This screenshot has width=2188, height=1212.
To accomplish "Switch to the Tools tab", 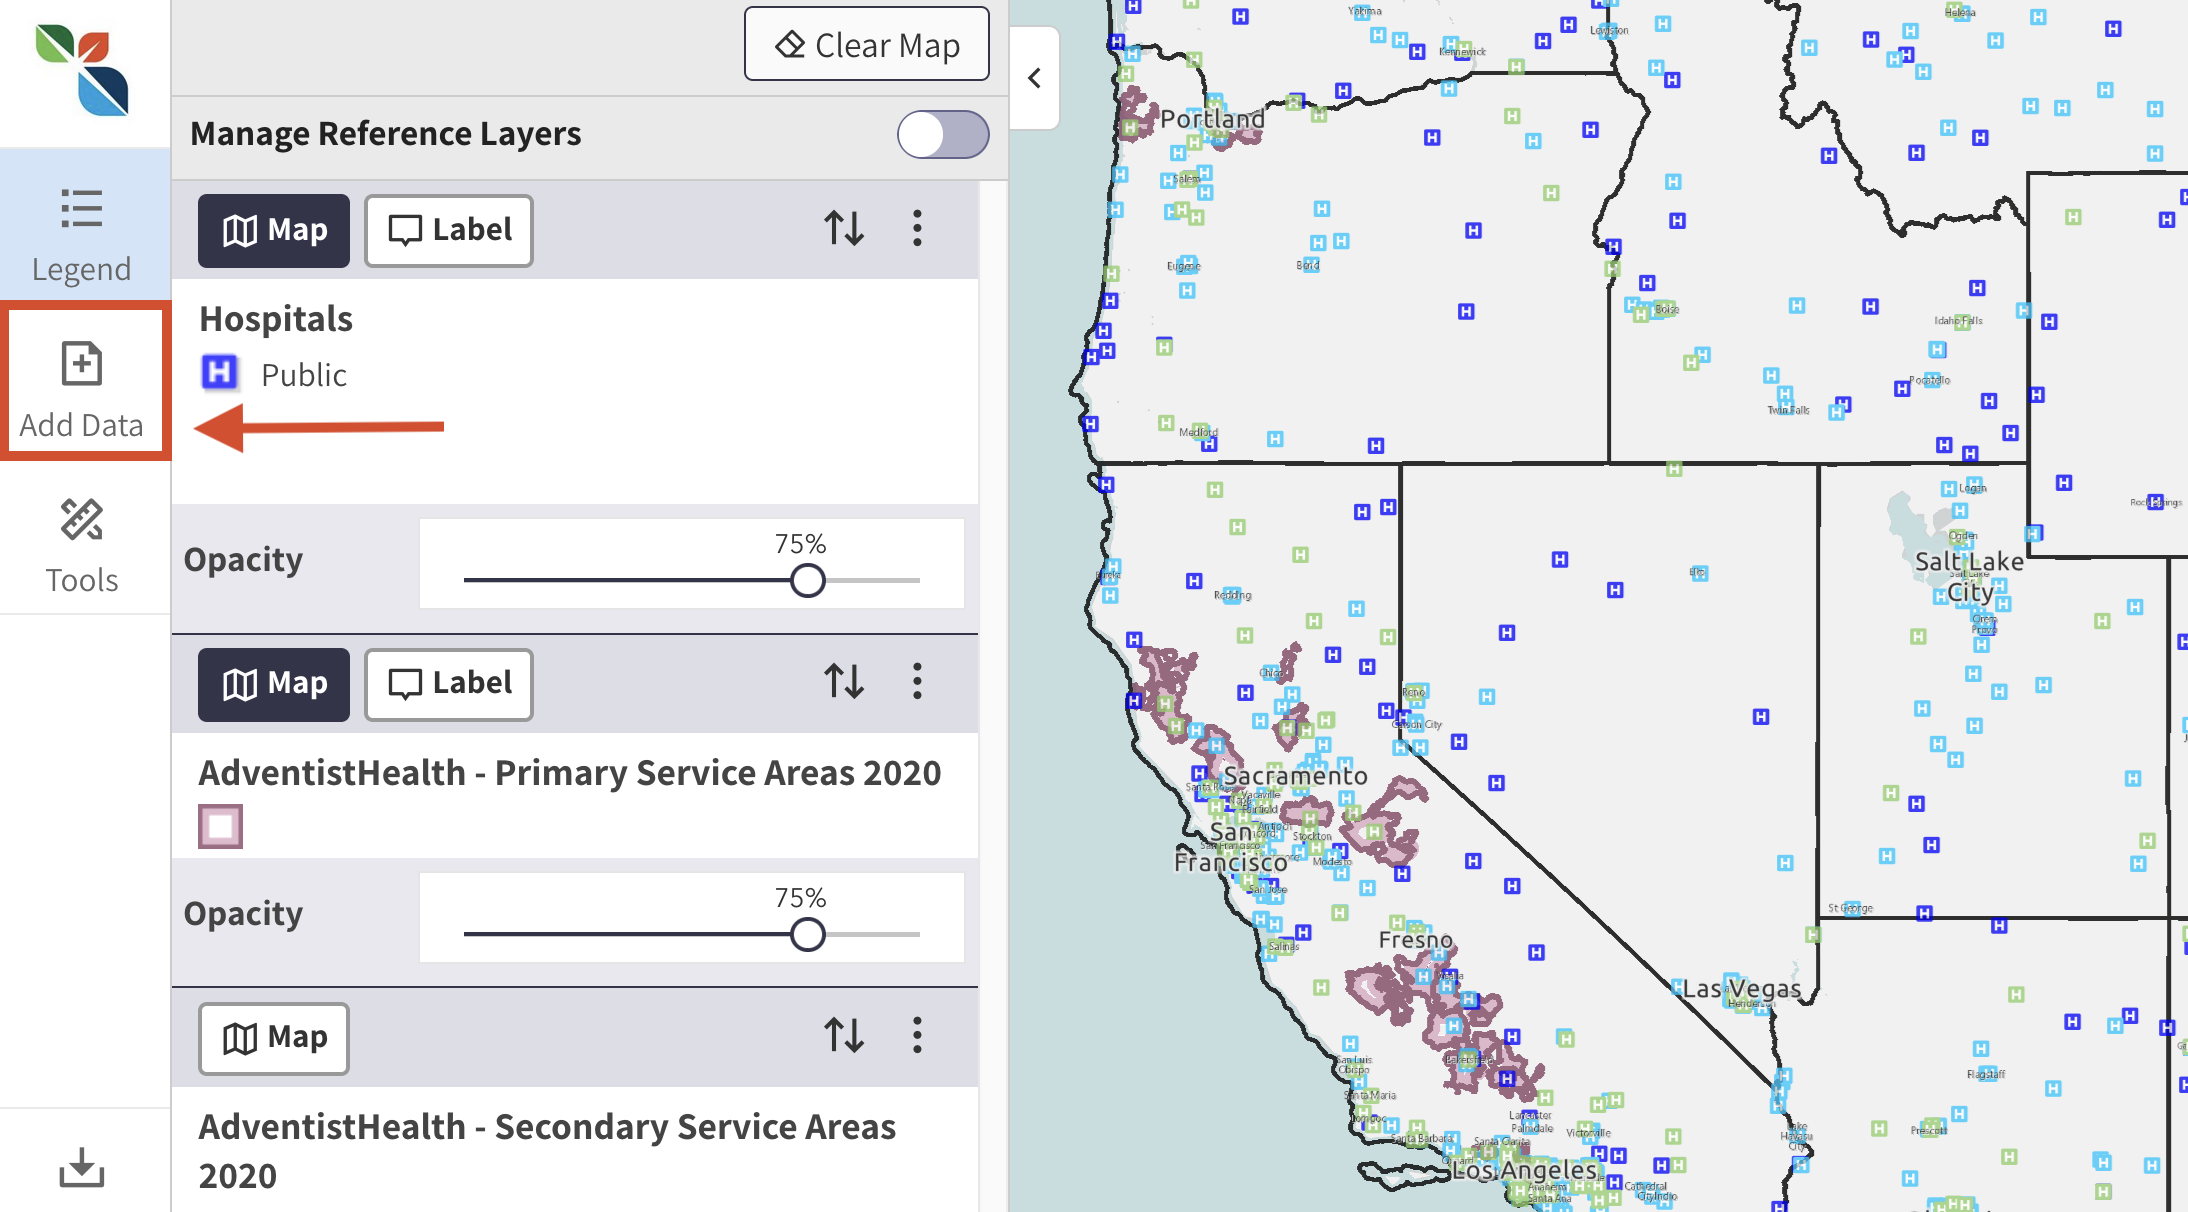I will pyautogui.click(x=83, y=542).
